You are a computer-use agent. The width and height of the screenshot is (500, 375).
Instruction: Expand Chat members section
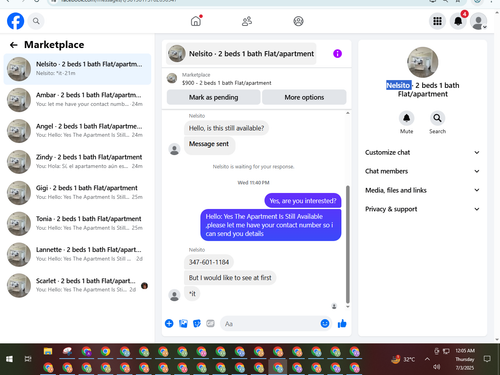point(422,171)
